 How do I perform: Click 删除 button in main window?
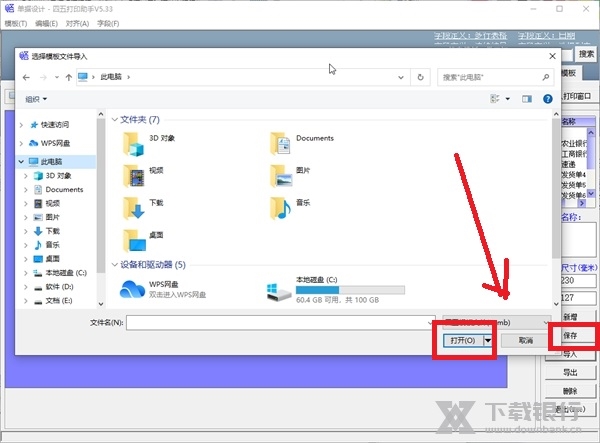[x=570, y=391]
